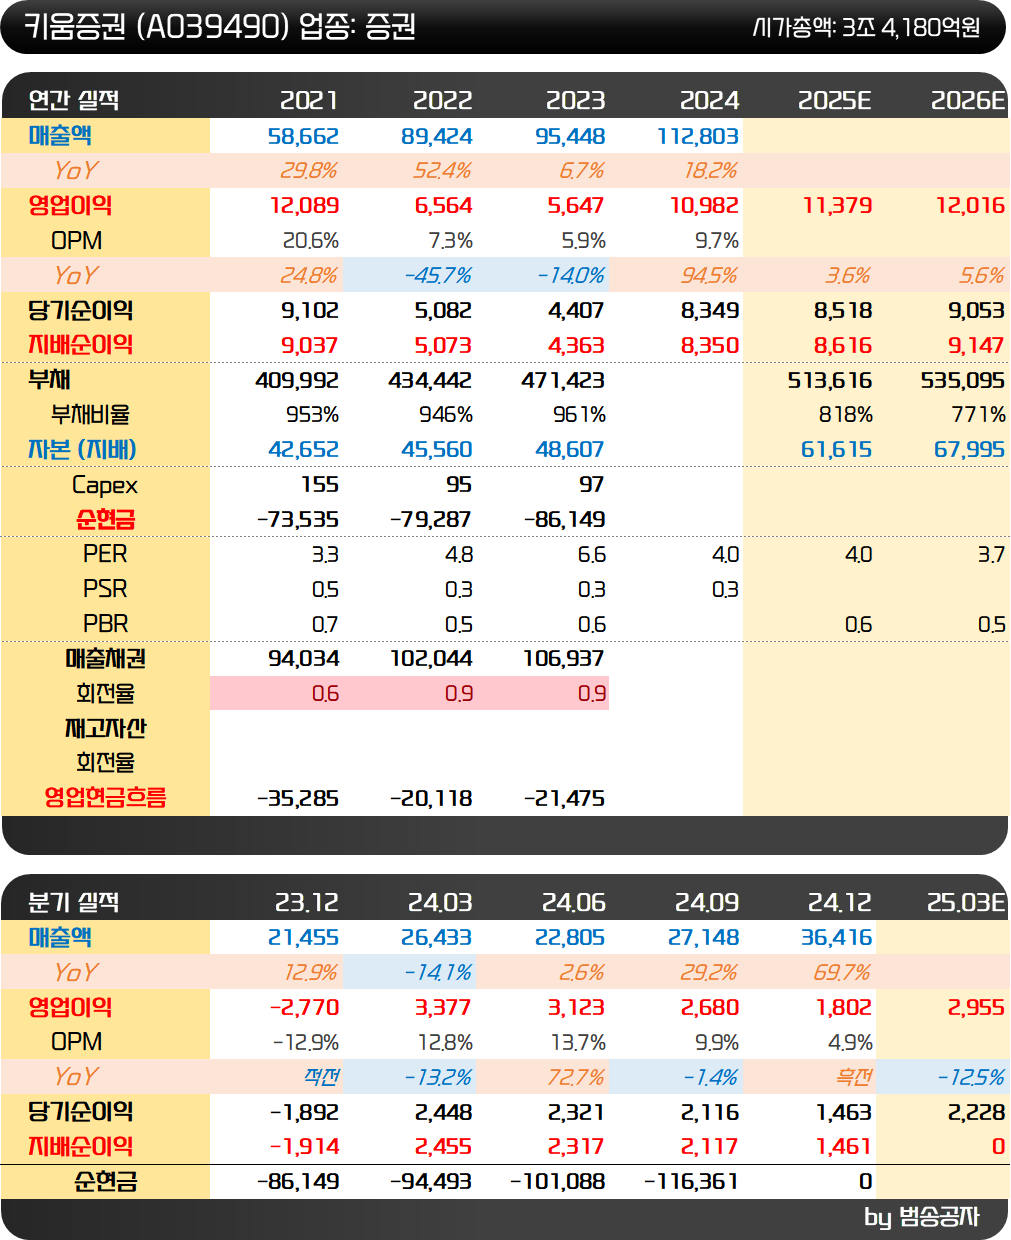1011x1240 pixels.
Task: Click operating cash flow -35,285
Action: point(298,798)
